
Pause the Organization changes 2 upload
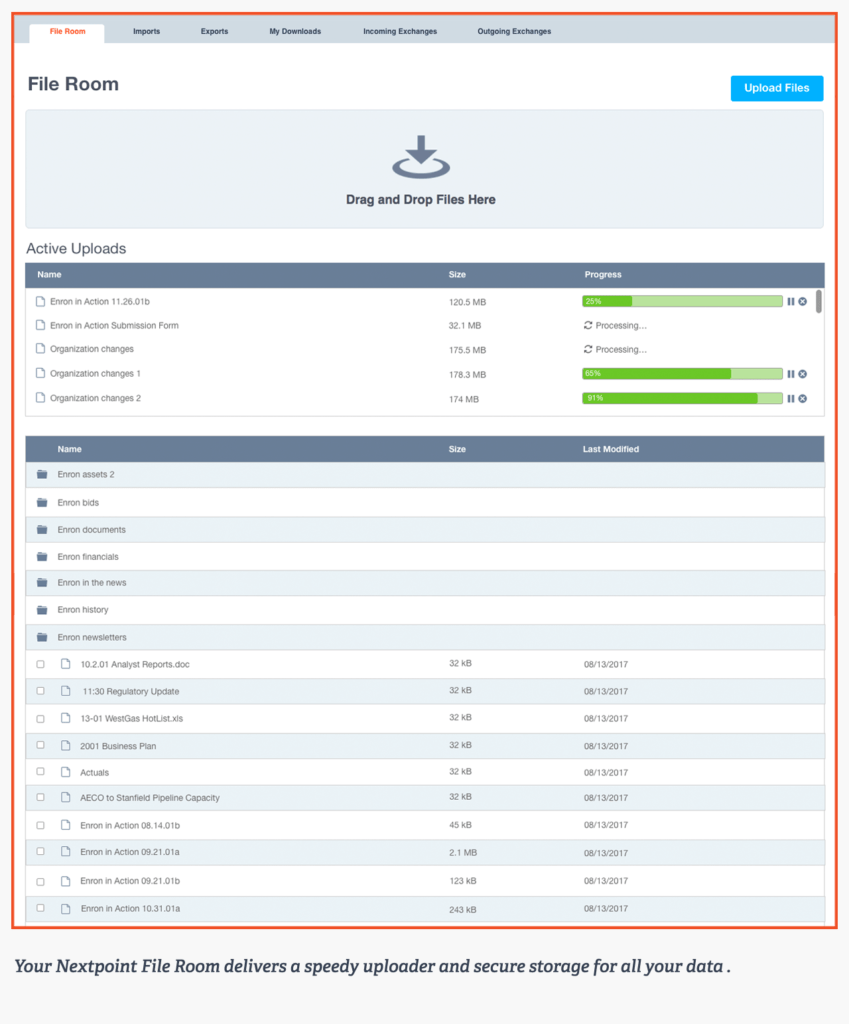tap(790, 398)
